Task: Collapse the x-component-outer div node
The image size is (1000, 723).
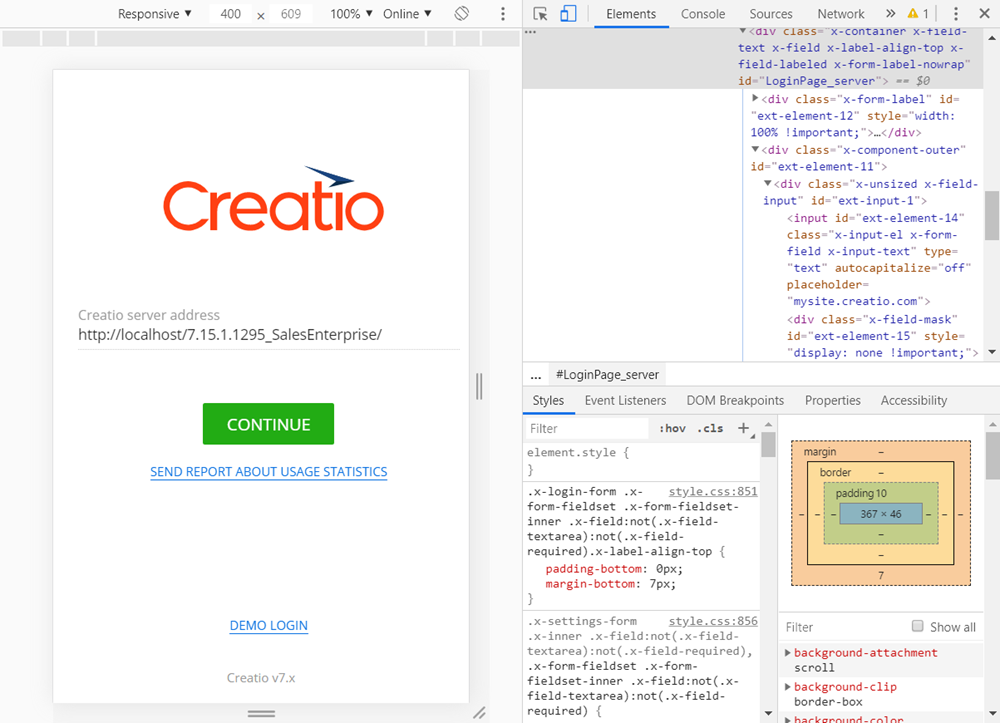Action: click(755, 149)
